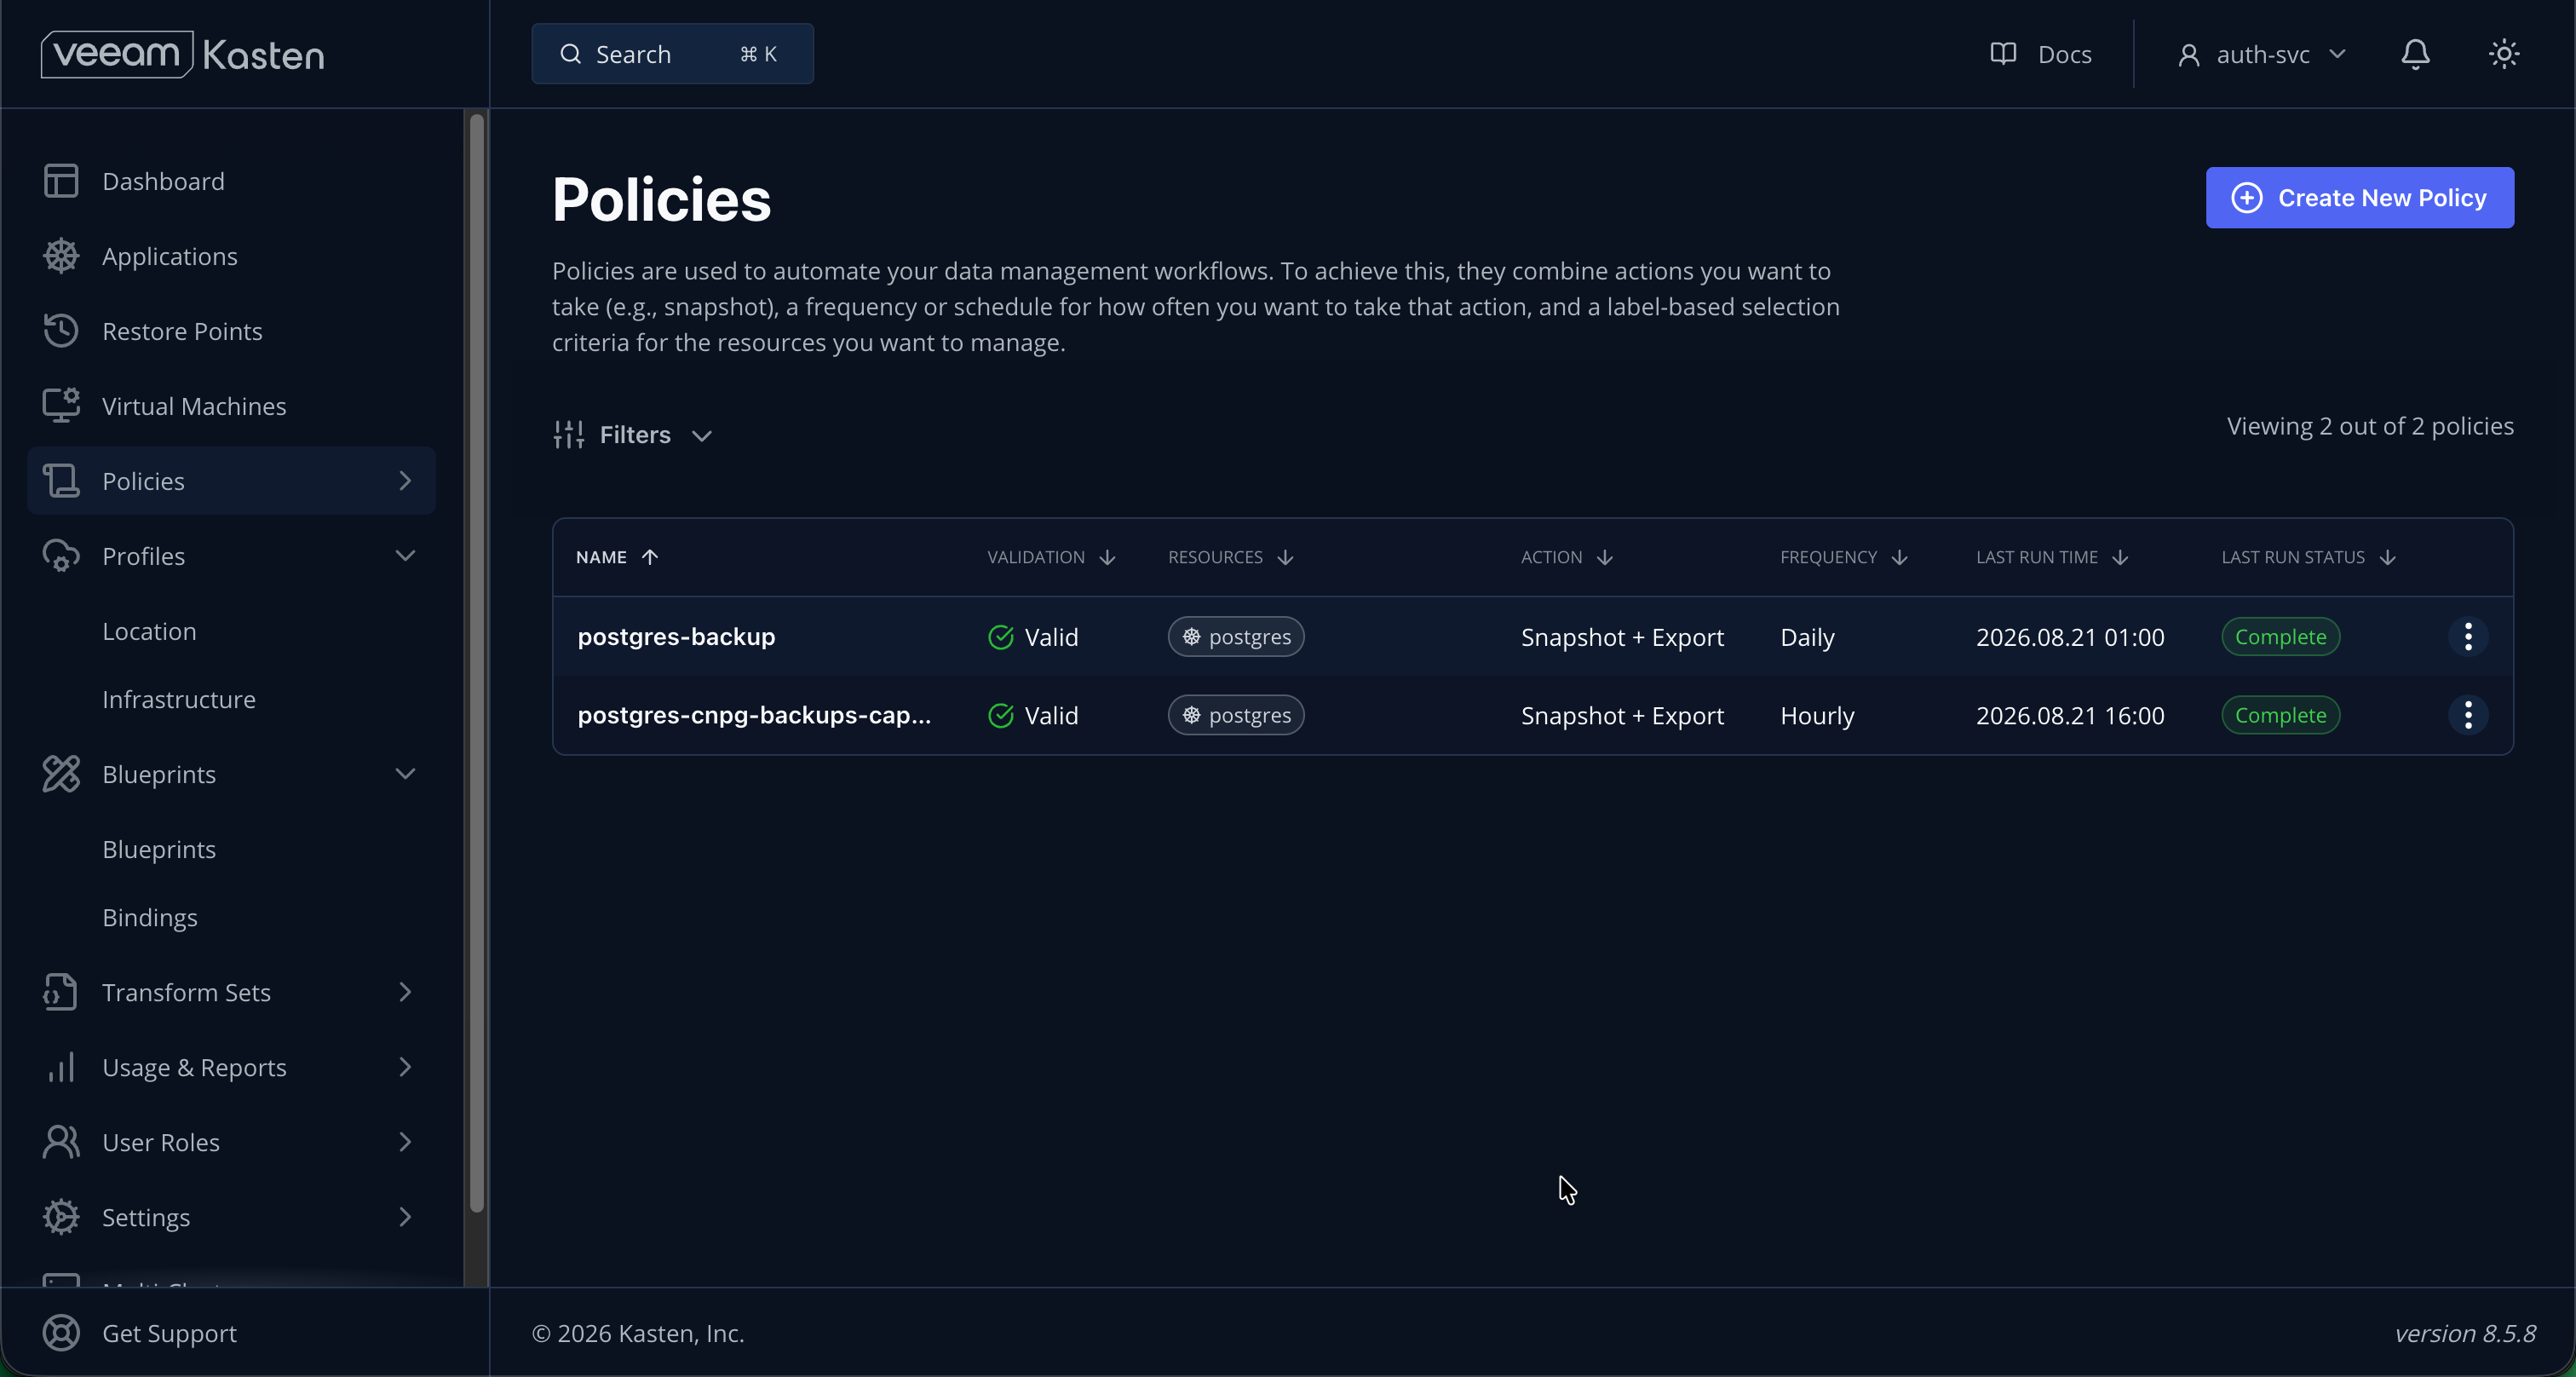Click postgres resource tag in postgres-backup row
Screen dimensions: 2576x1377
[x=1236, y=637]
